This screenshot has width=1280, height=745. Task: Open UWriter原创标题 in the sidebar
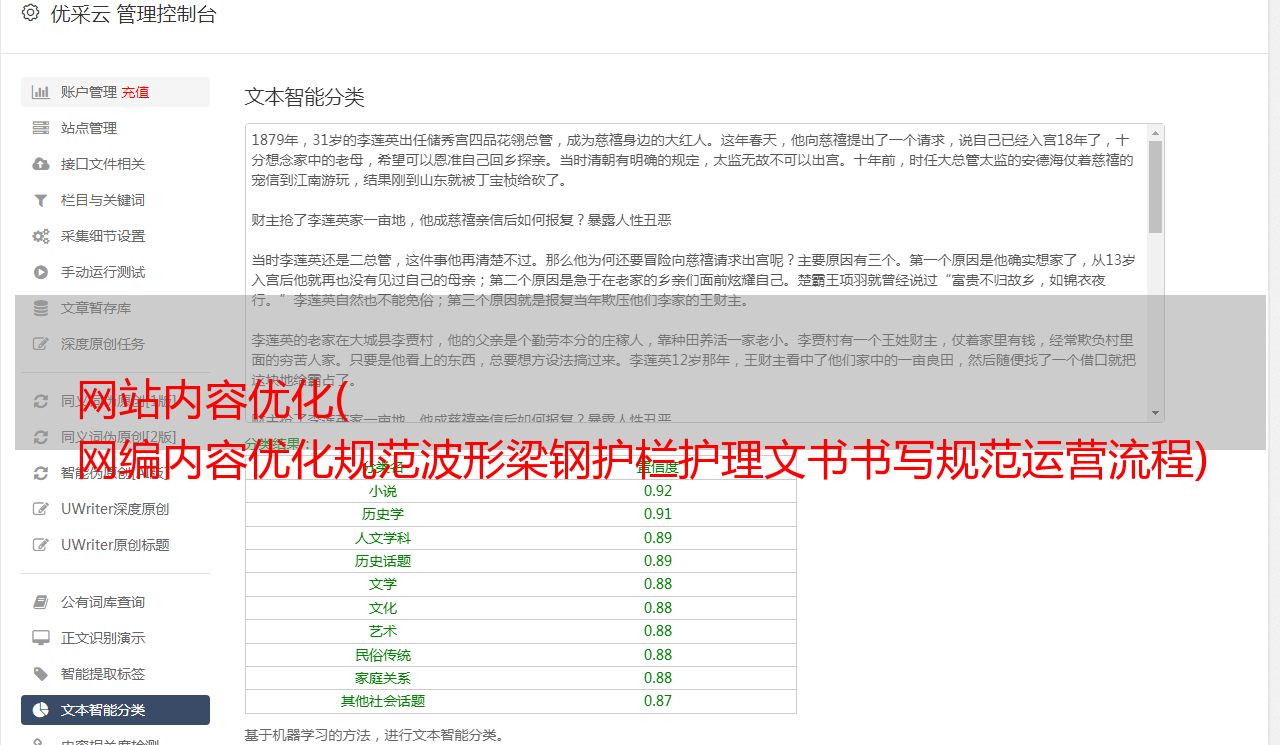[x=115, y=545]
